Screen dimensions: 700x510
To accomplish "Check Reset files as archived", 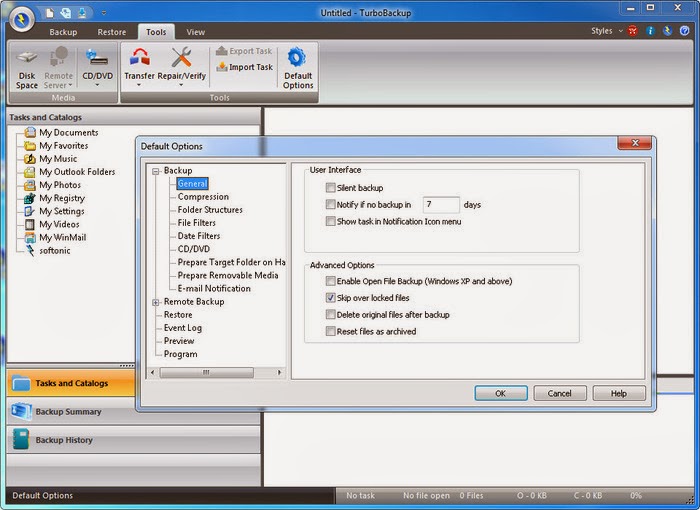I will click(x=330, y=331).
